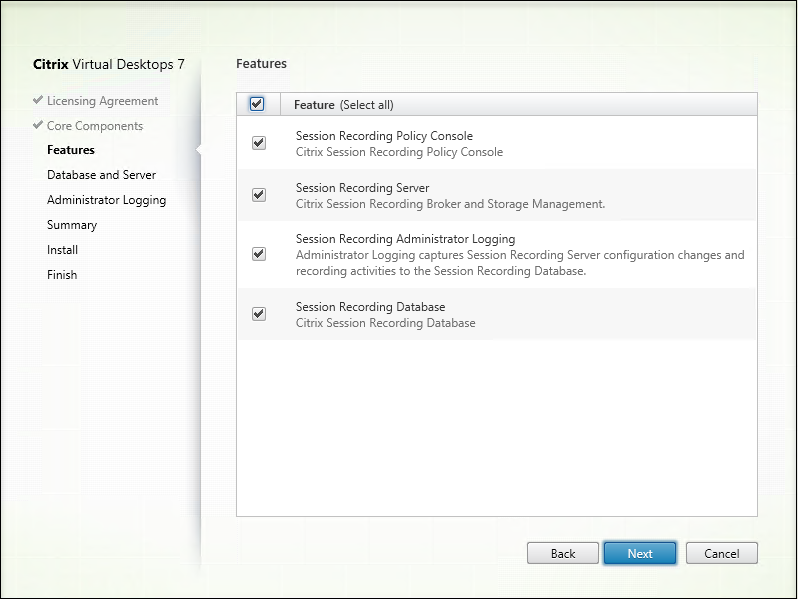Select the Install step in sidebar
This screenshot has height=599, width=798.
[x=62, y=250]
